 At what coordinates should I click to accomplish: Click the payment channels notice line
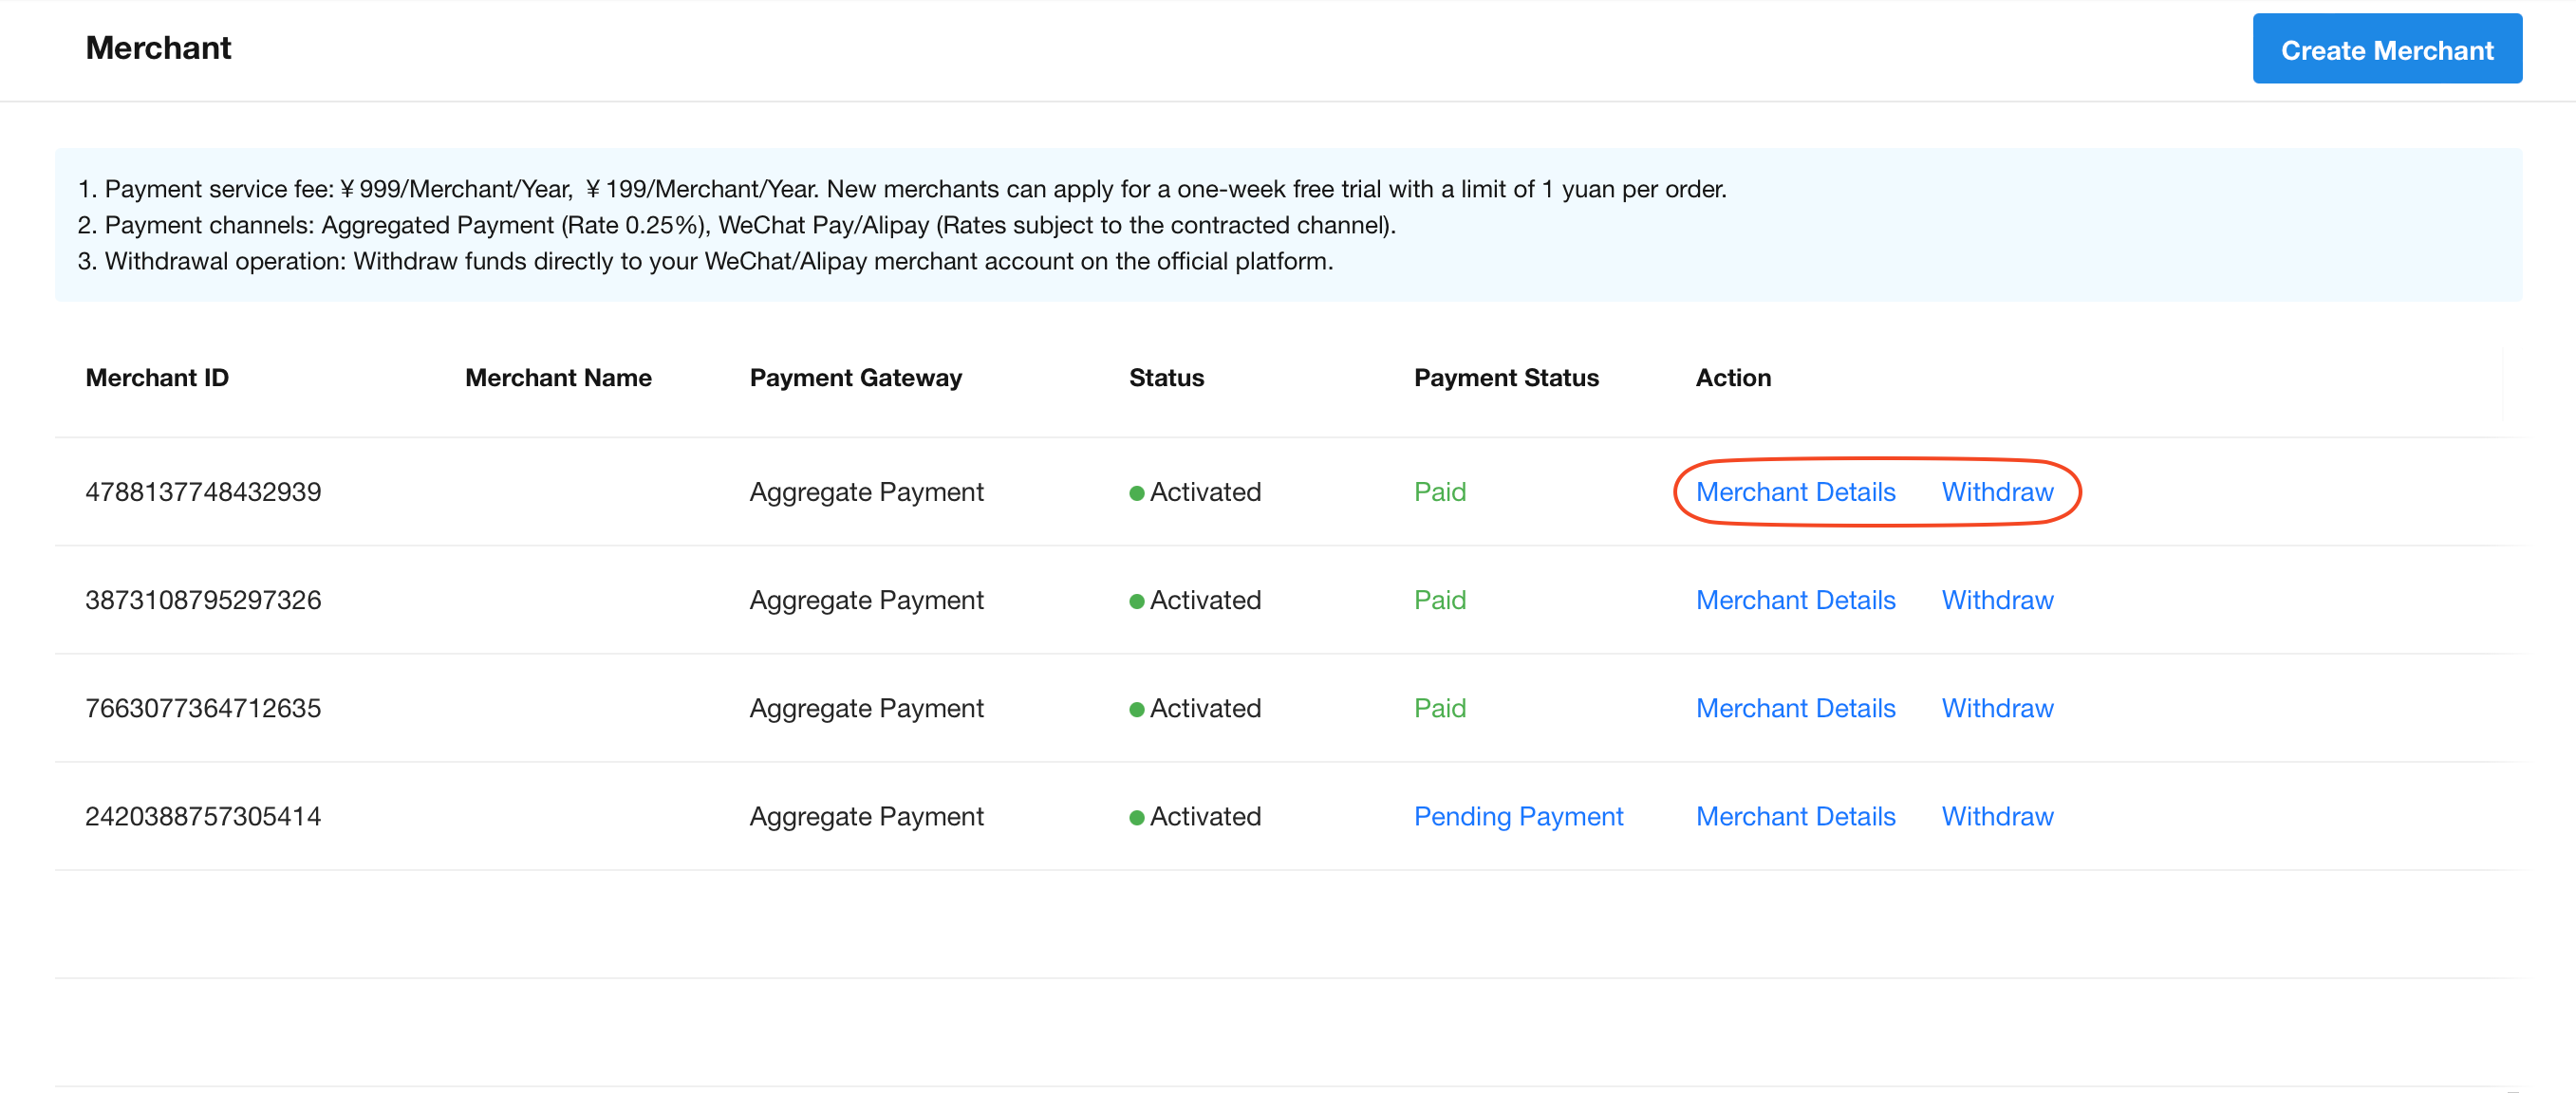click(x=736, y=225)
